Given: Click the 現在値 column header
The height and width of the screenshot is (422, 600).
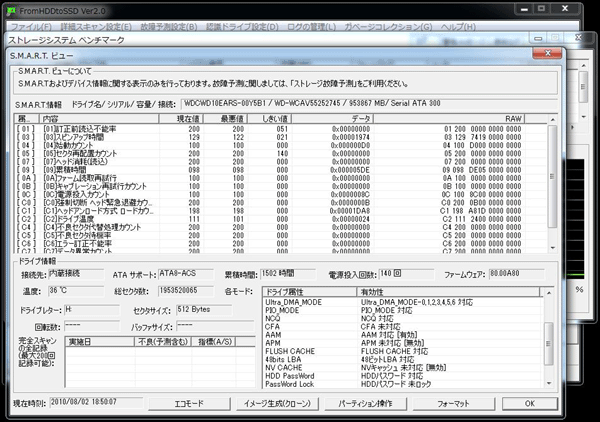Looking at the screenshot, I should pos(181,119).
